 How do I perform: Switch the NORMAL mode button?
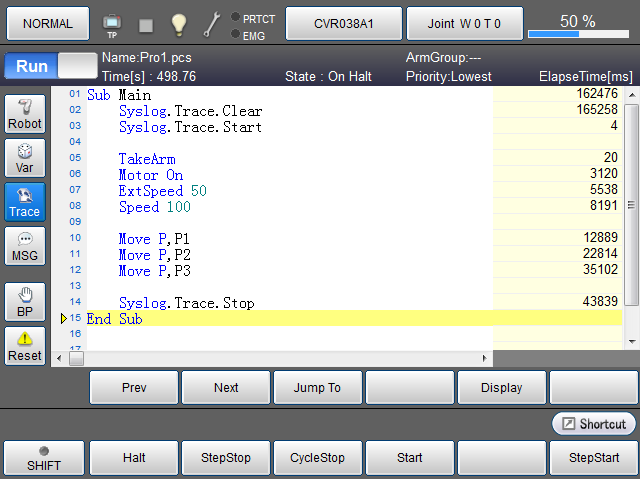point(46,22)
